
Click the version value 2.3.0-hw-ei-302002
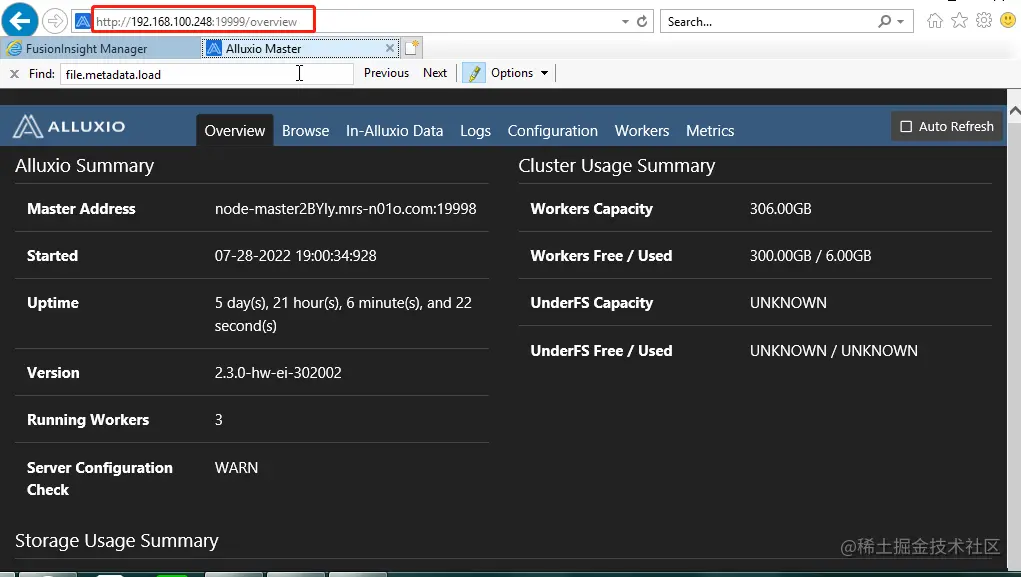pyautogui.click(x=278, y=373)
